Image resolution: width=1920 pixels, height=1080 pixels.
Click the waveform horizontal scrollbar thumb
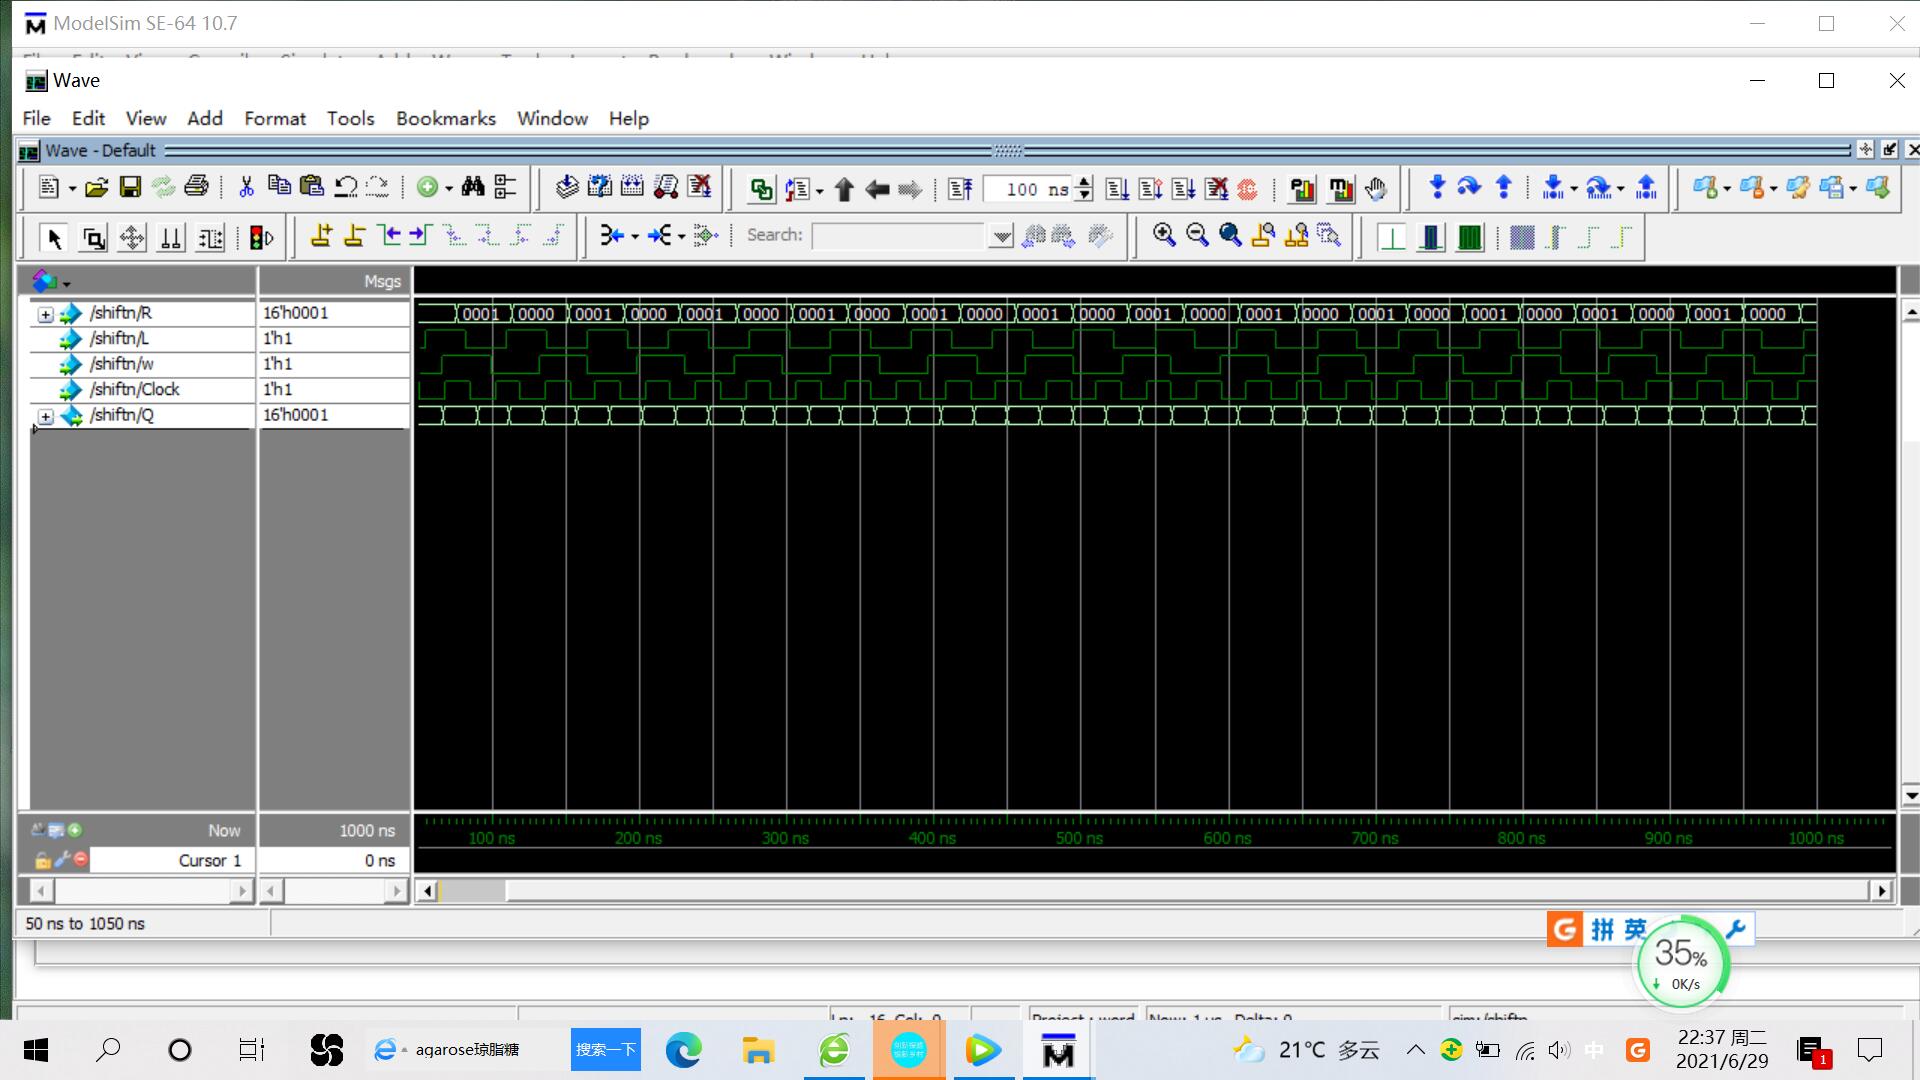pyautogui.click(x=472, y=890)
